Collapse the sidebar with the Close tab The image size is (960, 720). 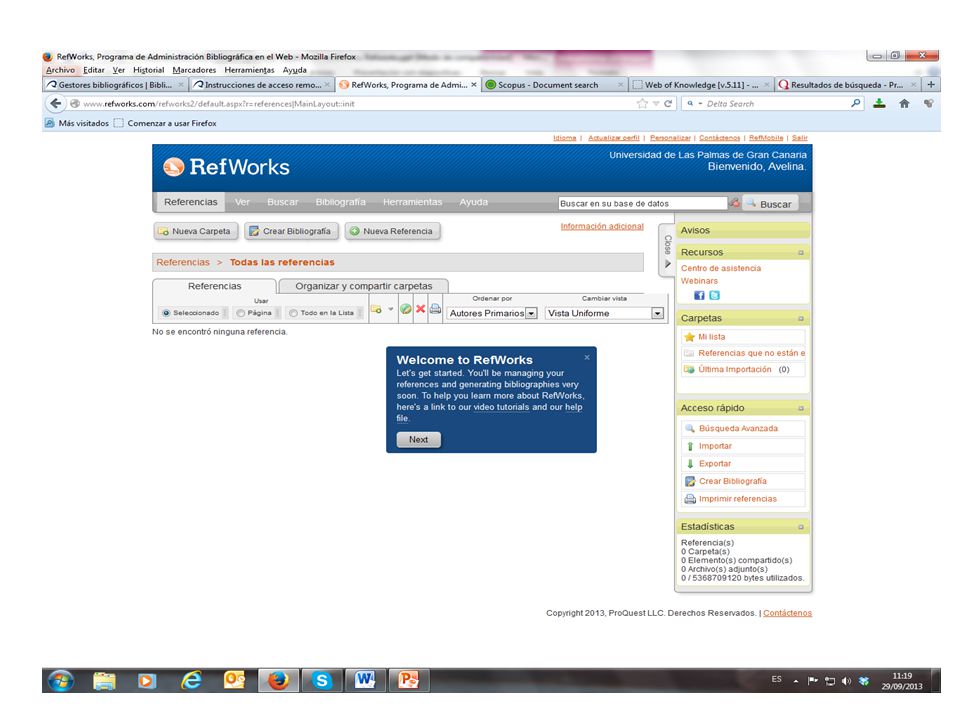[667, 251]
